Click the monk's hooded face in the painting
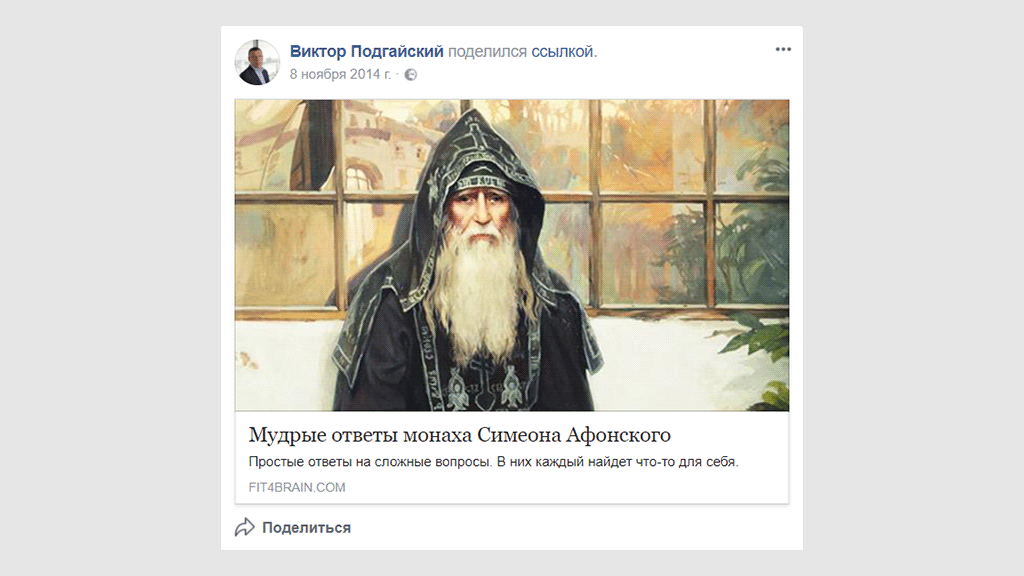Viewport: 1024px width, 576px height. (480, 209)
